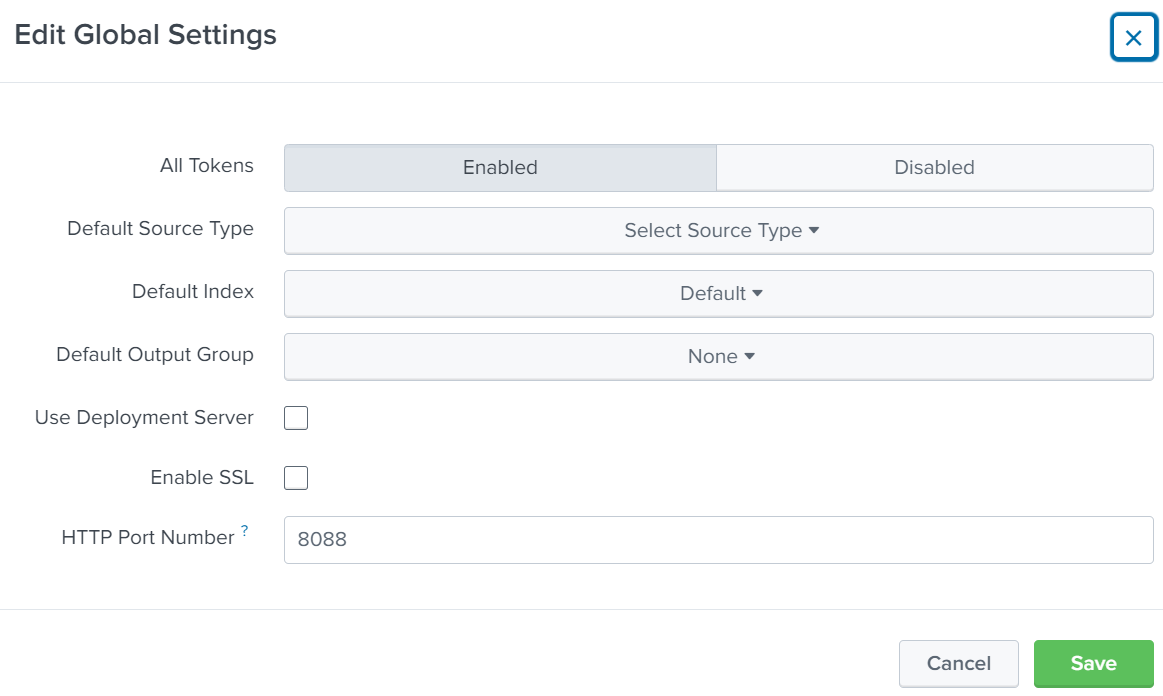Check the Use Deployment Server checkbox
1163x696 pixels.
(296, 418)
